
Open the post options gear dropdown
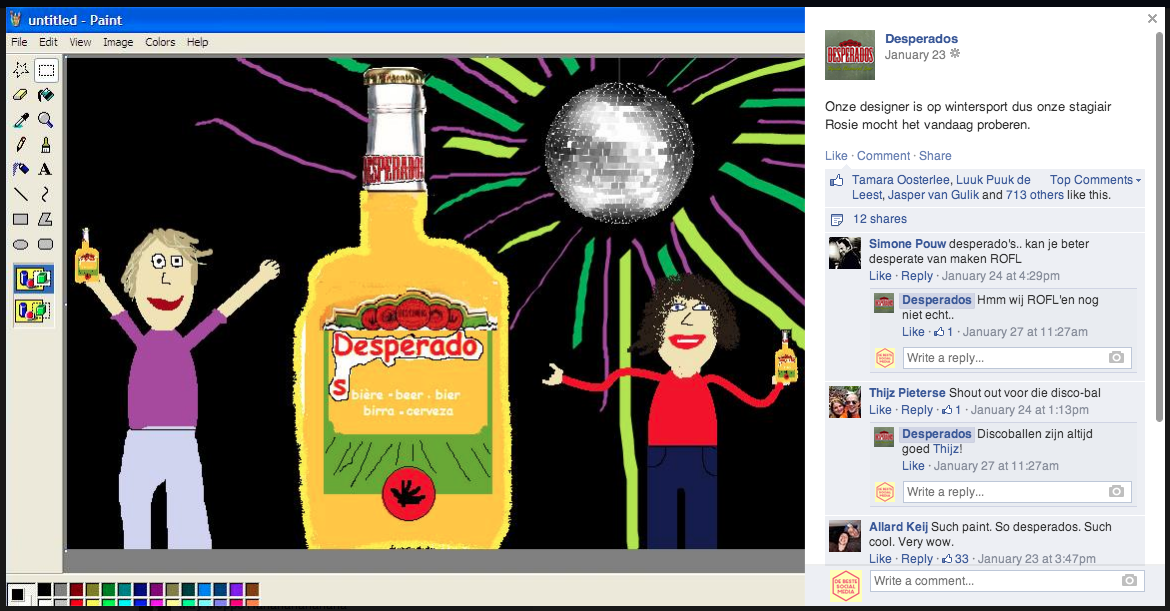(955, 54)
